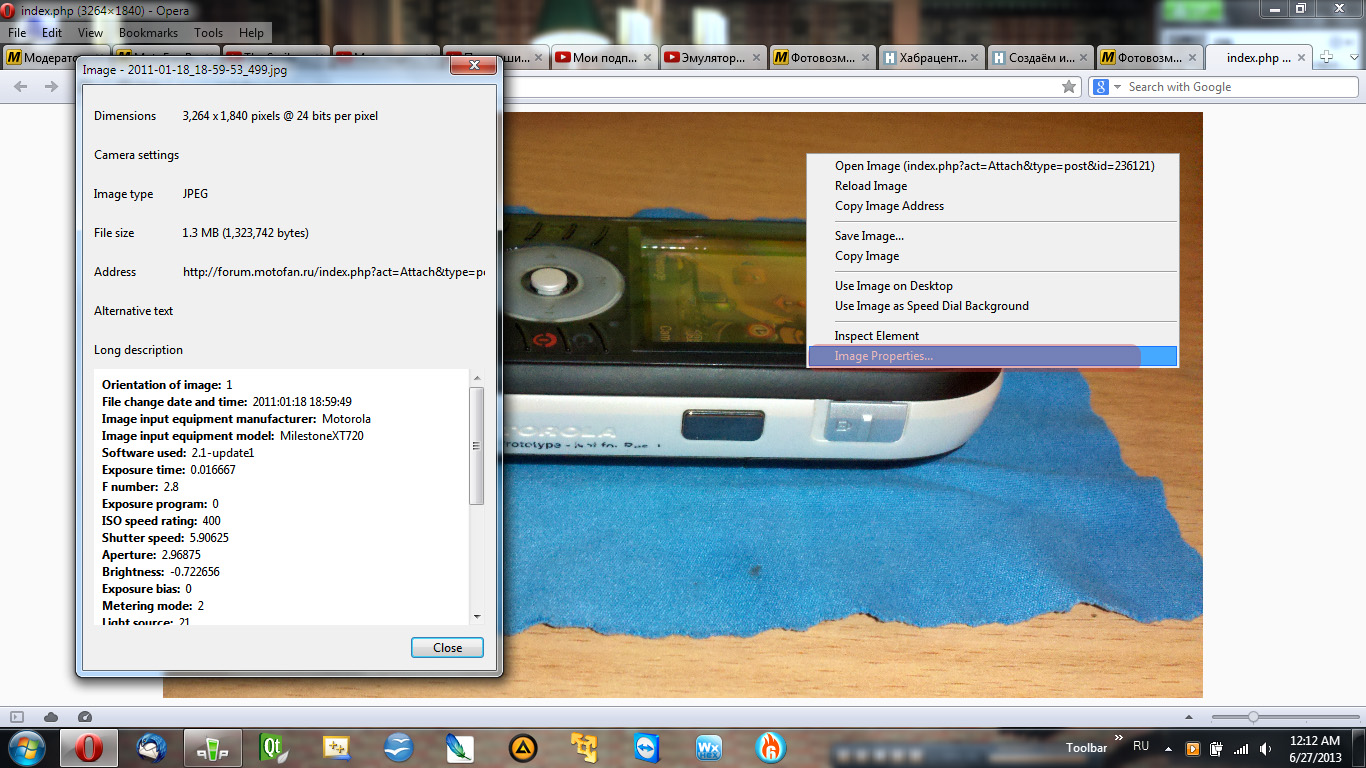Go forward with Opera's forward arrow
Image resolution: width=1366 pixels, height=768 pixels.
(x=51, y=87)
